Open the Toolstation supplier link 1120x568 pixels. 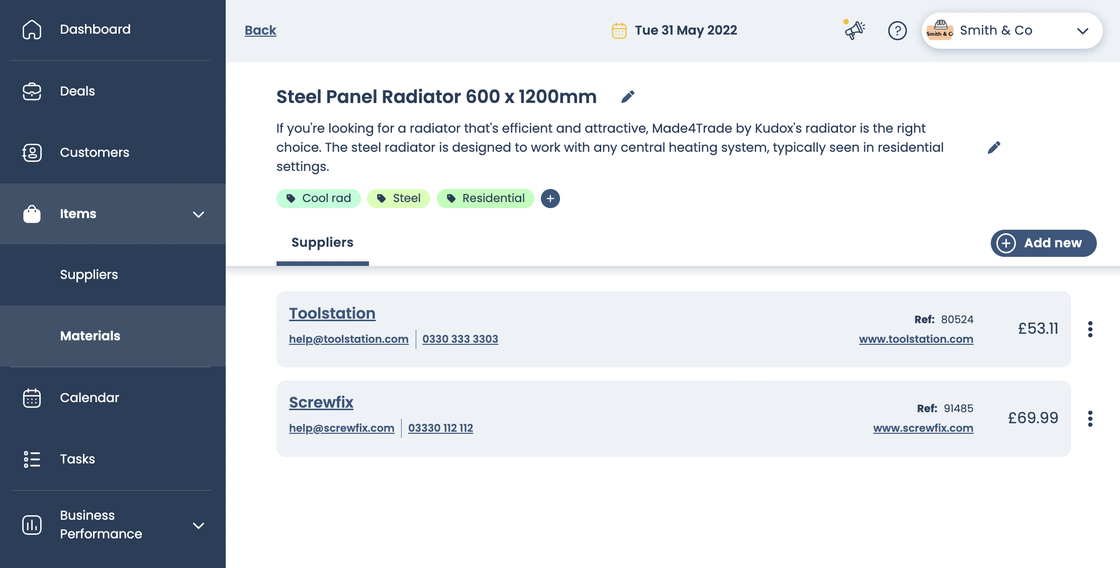click(332, 313)
